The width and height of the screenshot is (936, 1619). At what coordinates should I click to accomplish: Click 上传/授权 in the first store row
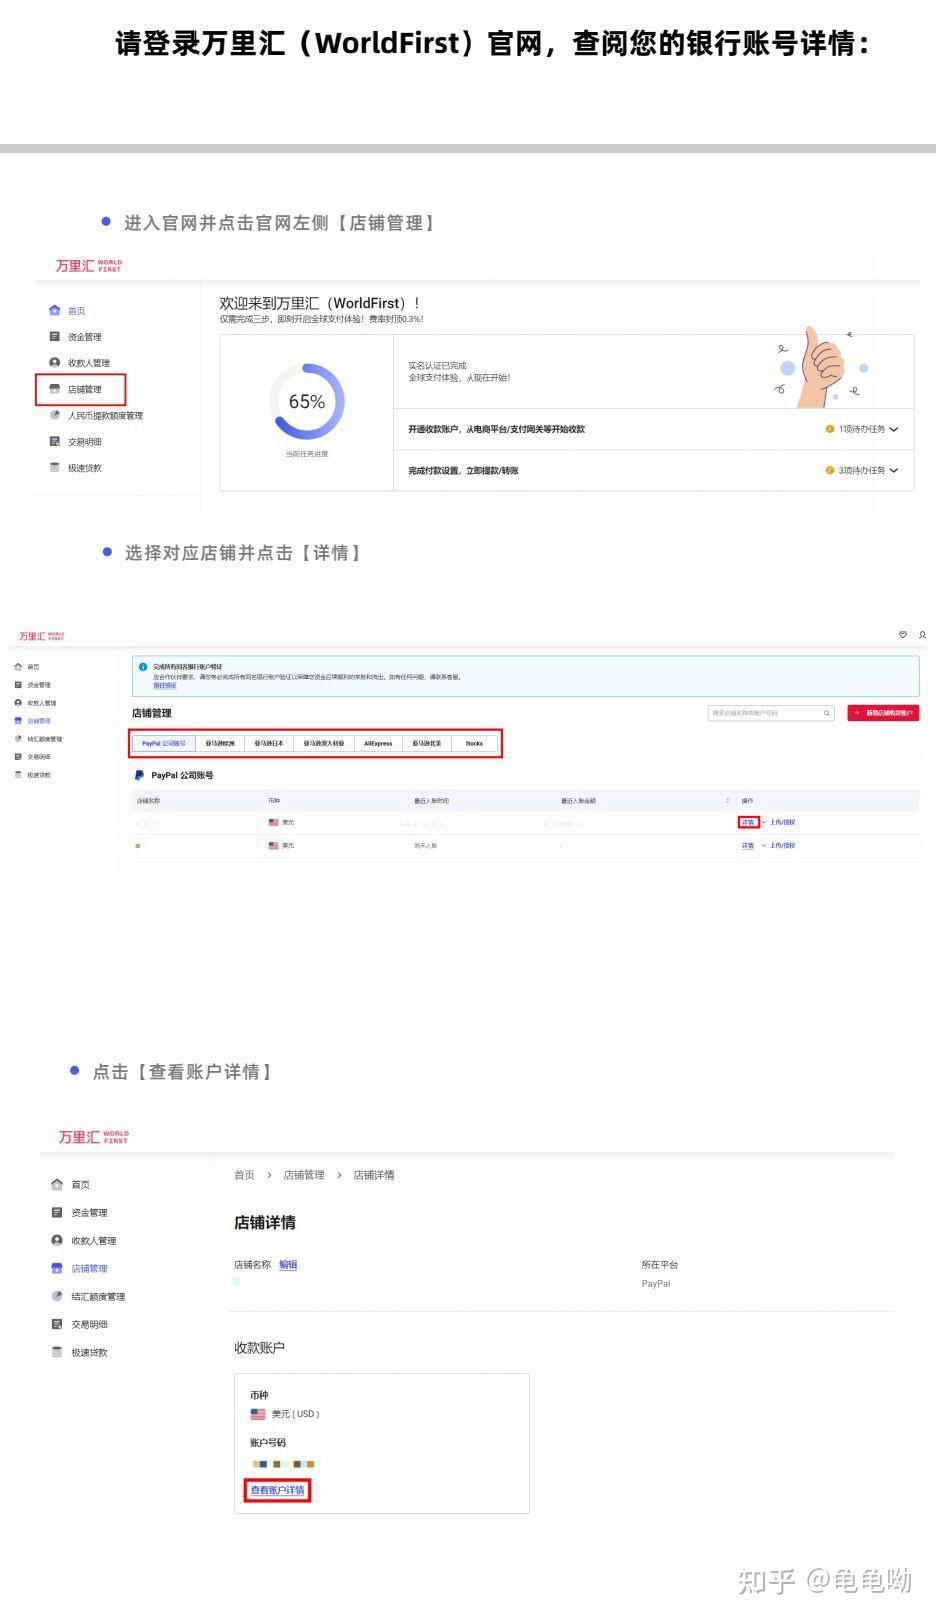coord(783,822)
